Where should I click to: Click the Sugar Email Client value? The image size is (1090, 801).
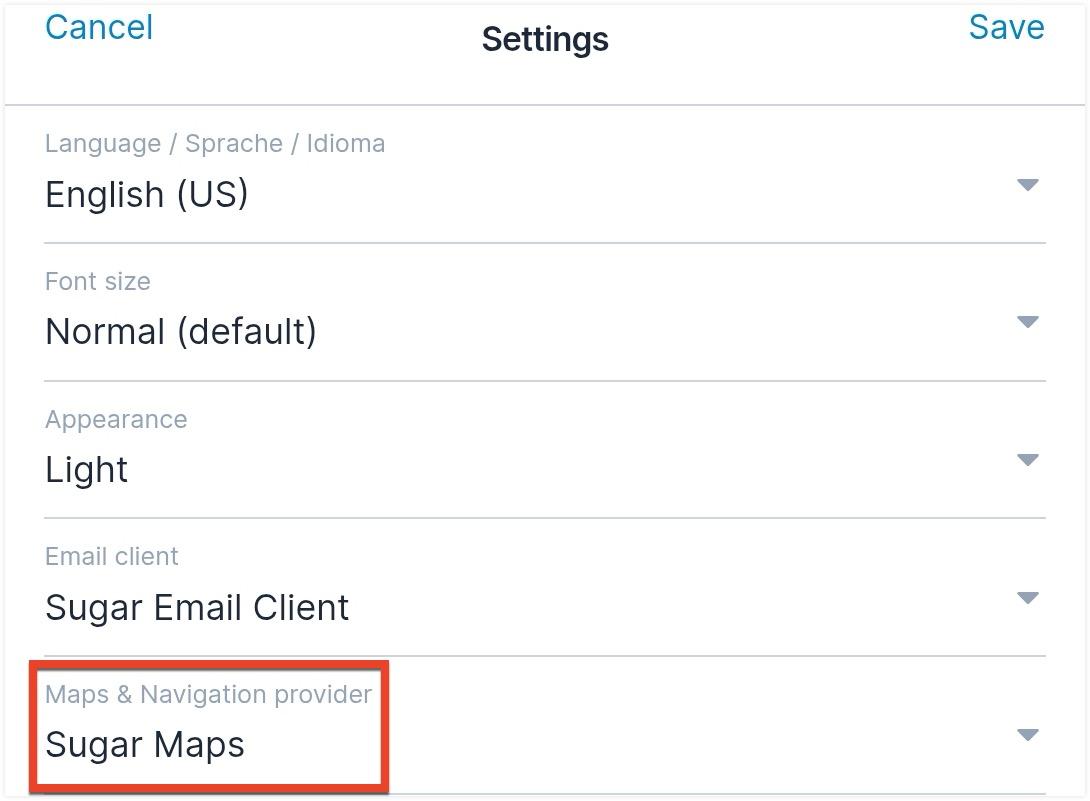[197, 607]
